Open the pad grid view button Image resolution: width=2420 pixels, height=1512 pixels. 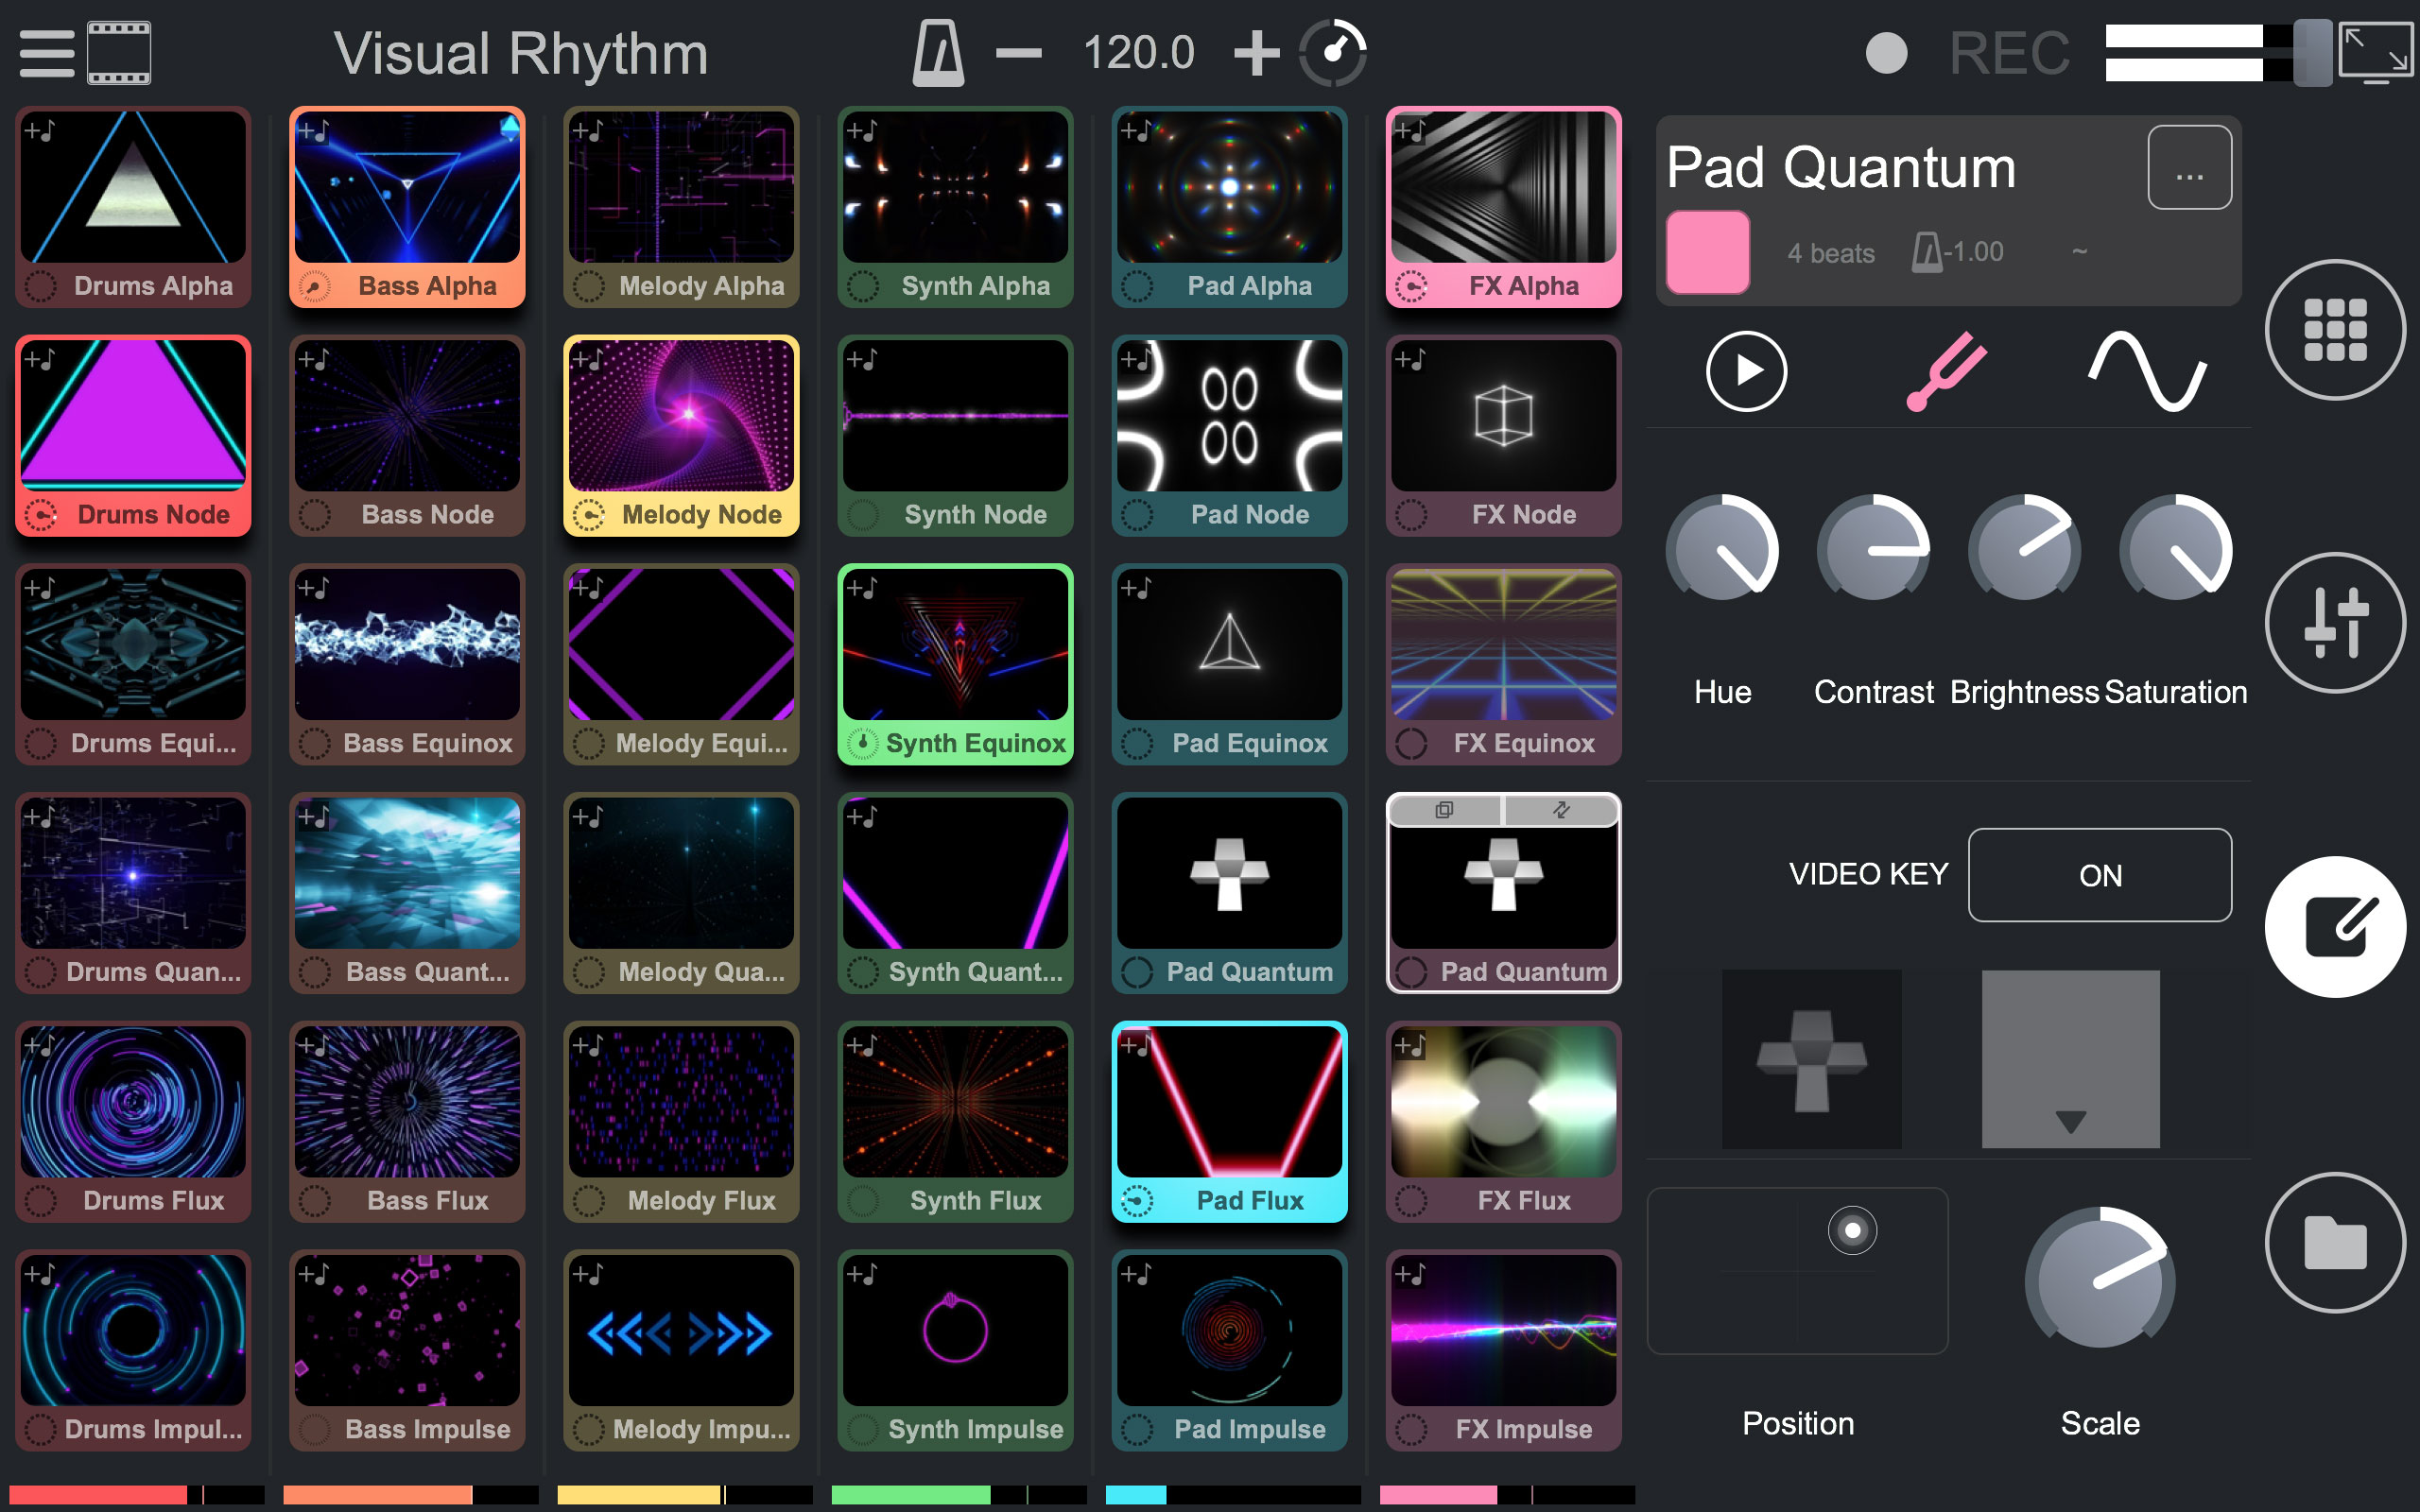[2334, 330]
